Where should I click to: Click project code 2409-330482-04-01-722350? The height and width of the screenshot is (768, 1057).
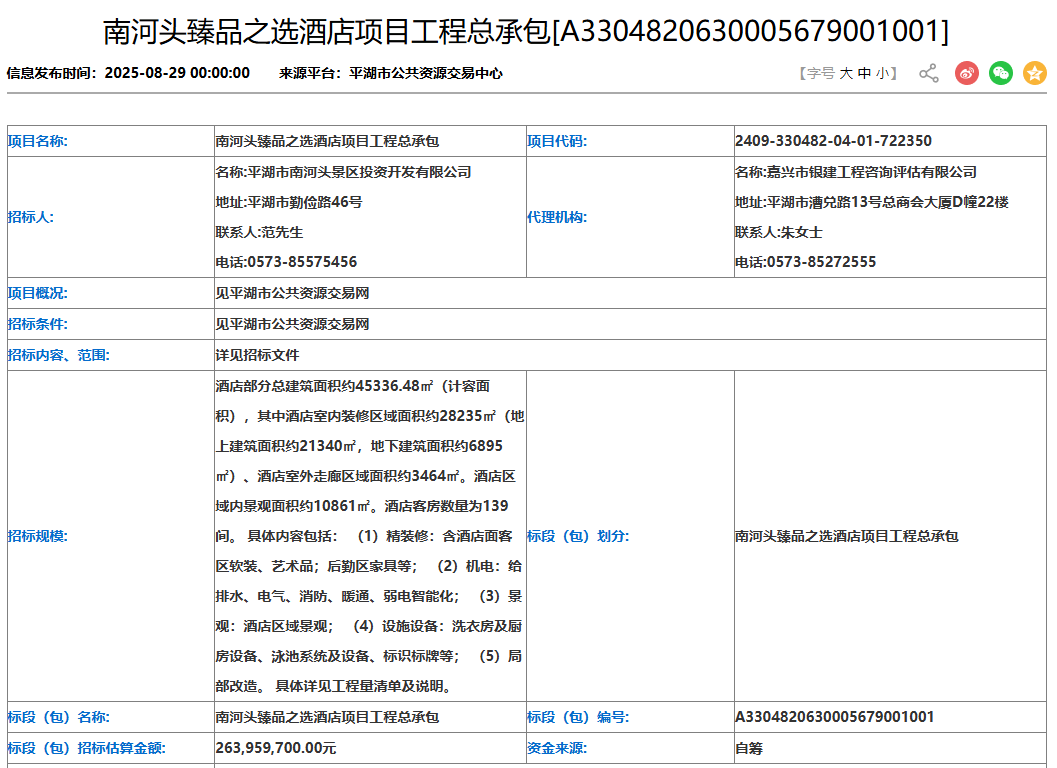833,141
